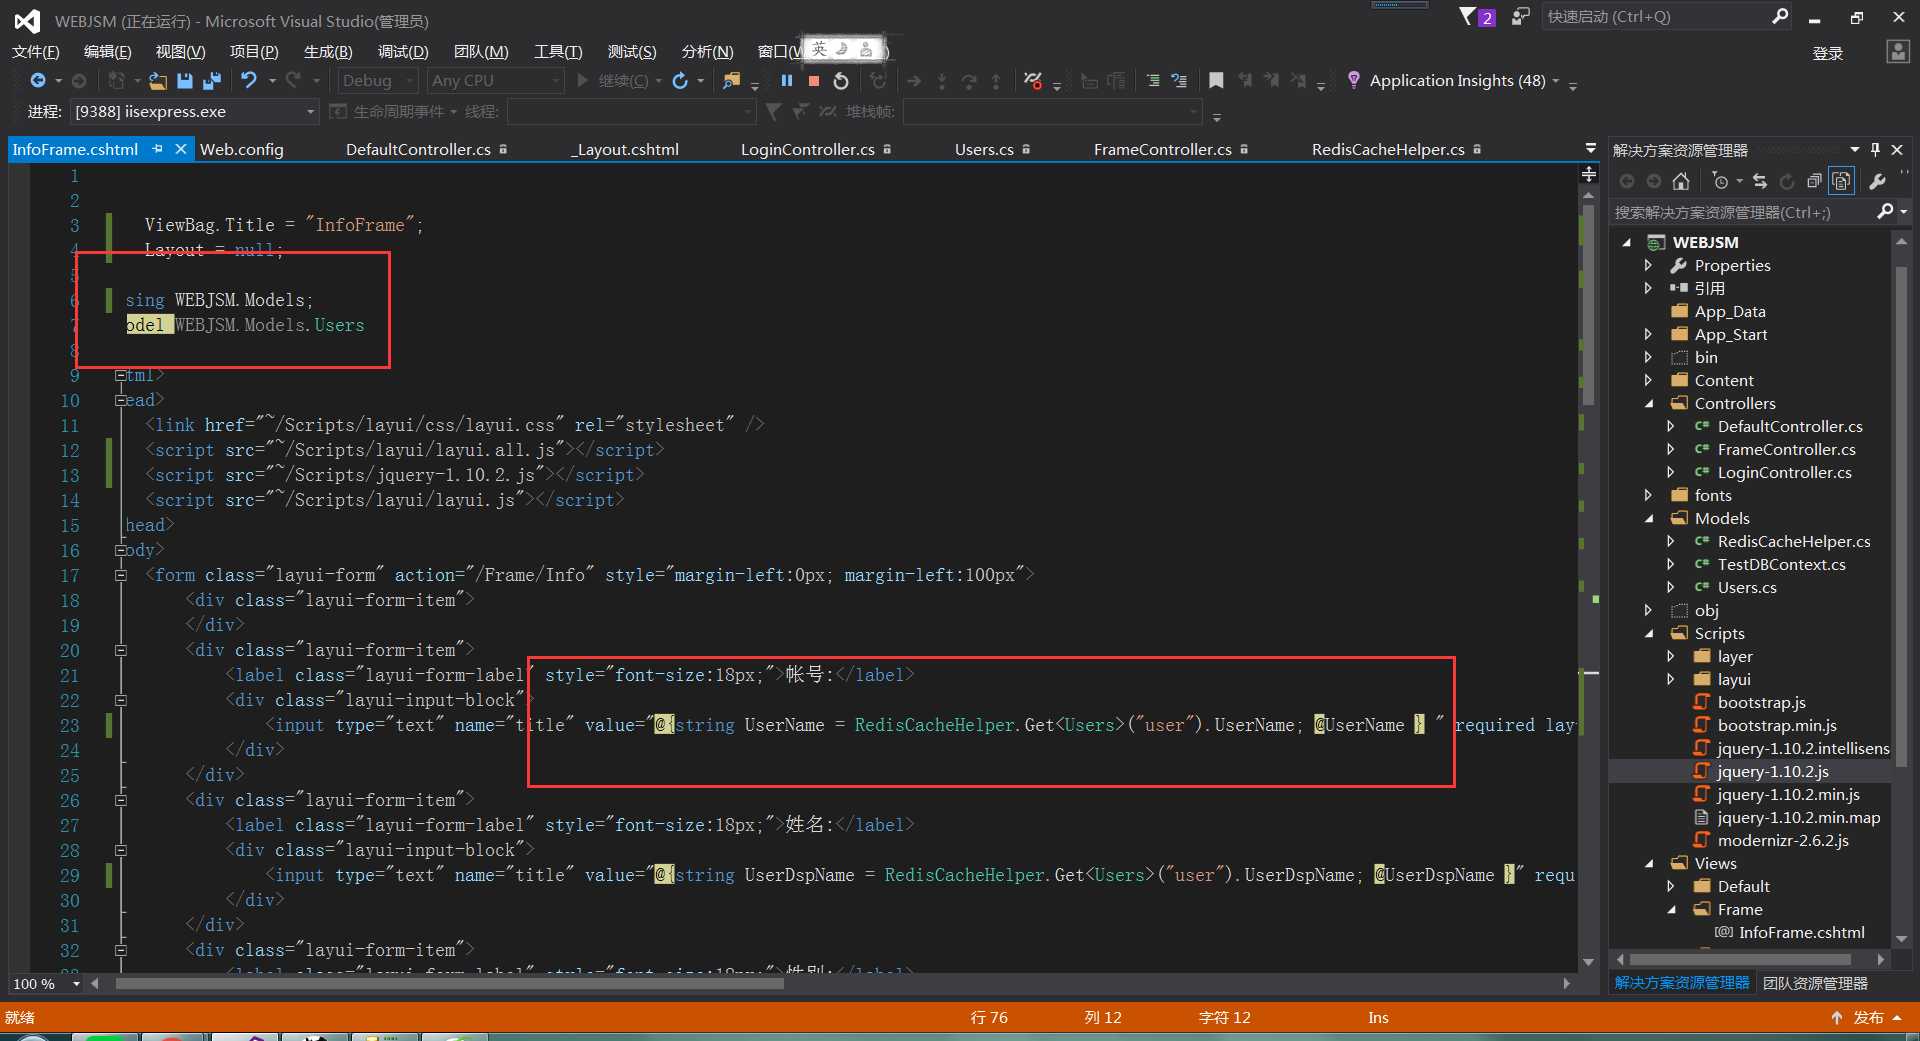Restart debugging with the circular arrow icon
The height and width of the screenshot is (1041, 1920).
[x=841, y=81]
